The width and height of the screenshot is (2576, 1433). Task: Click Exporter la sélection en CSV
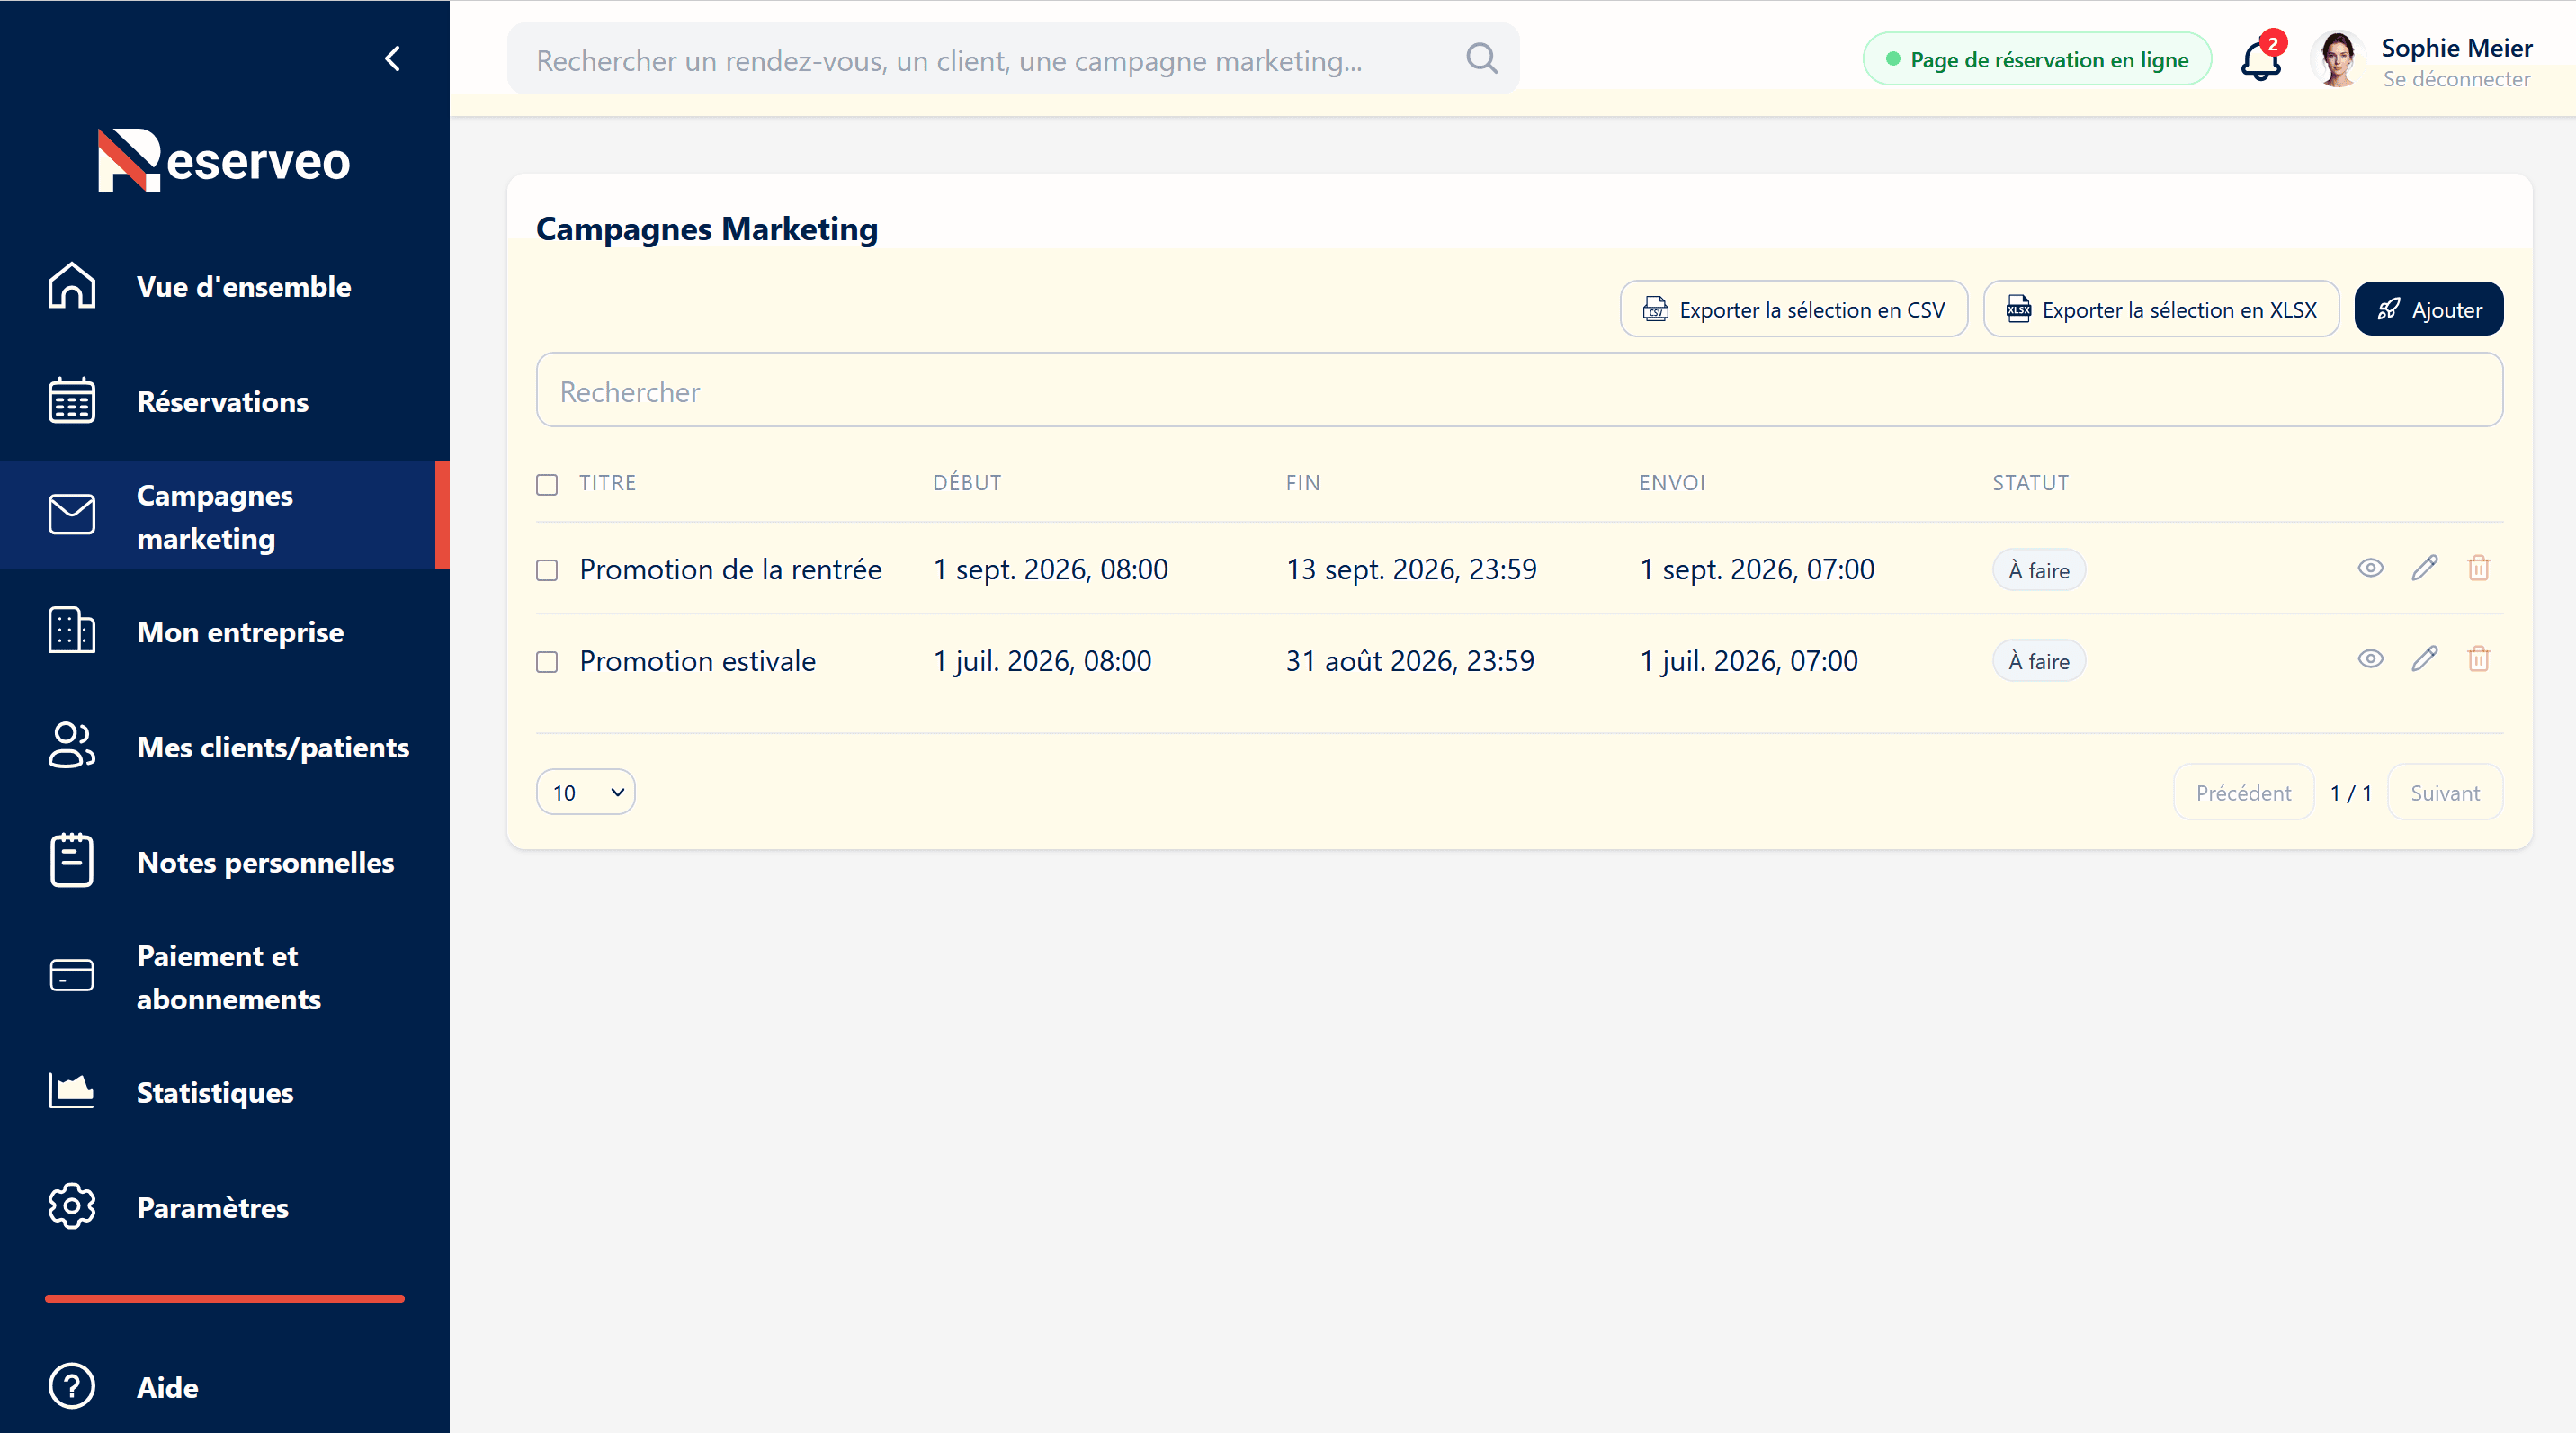coord(1794,309)
